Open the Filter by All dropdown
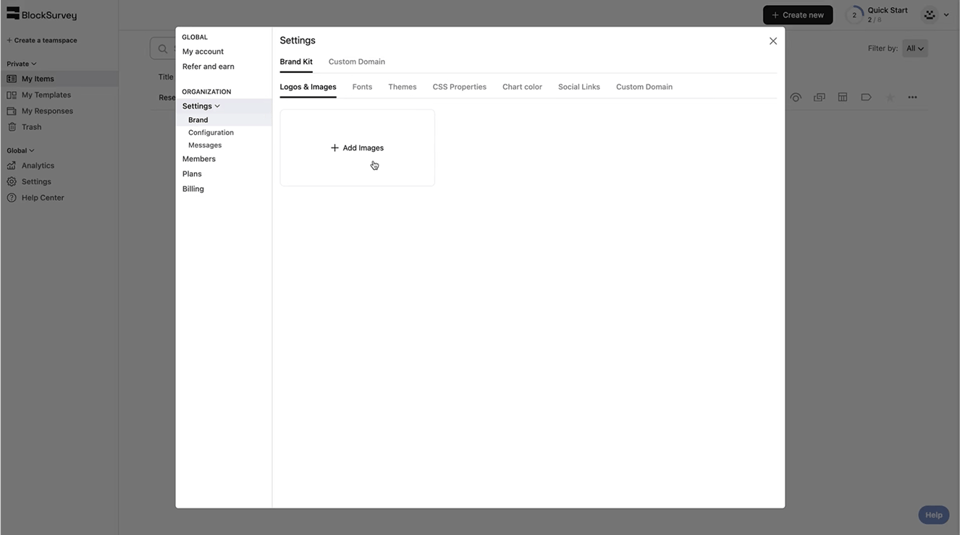 (x=915, y=48)
